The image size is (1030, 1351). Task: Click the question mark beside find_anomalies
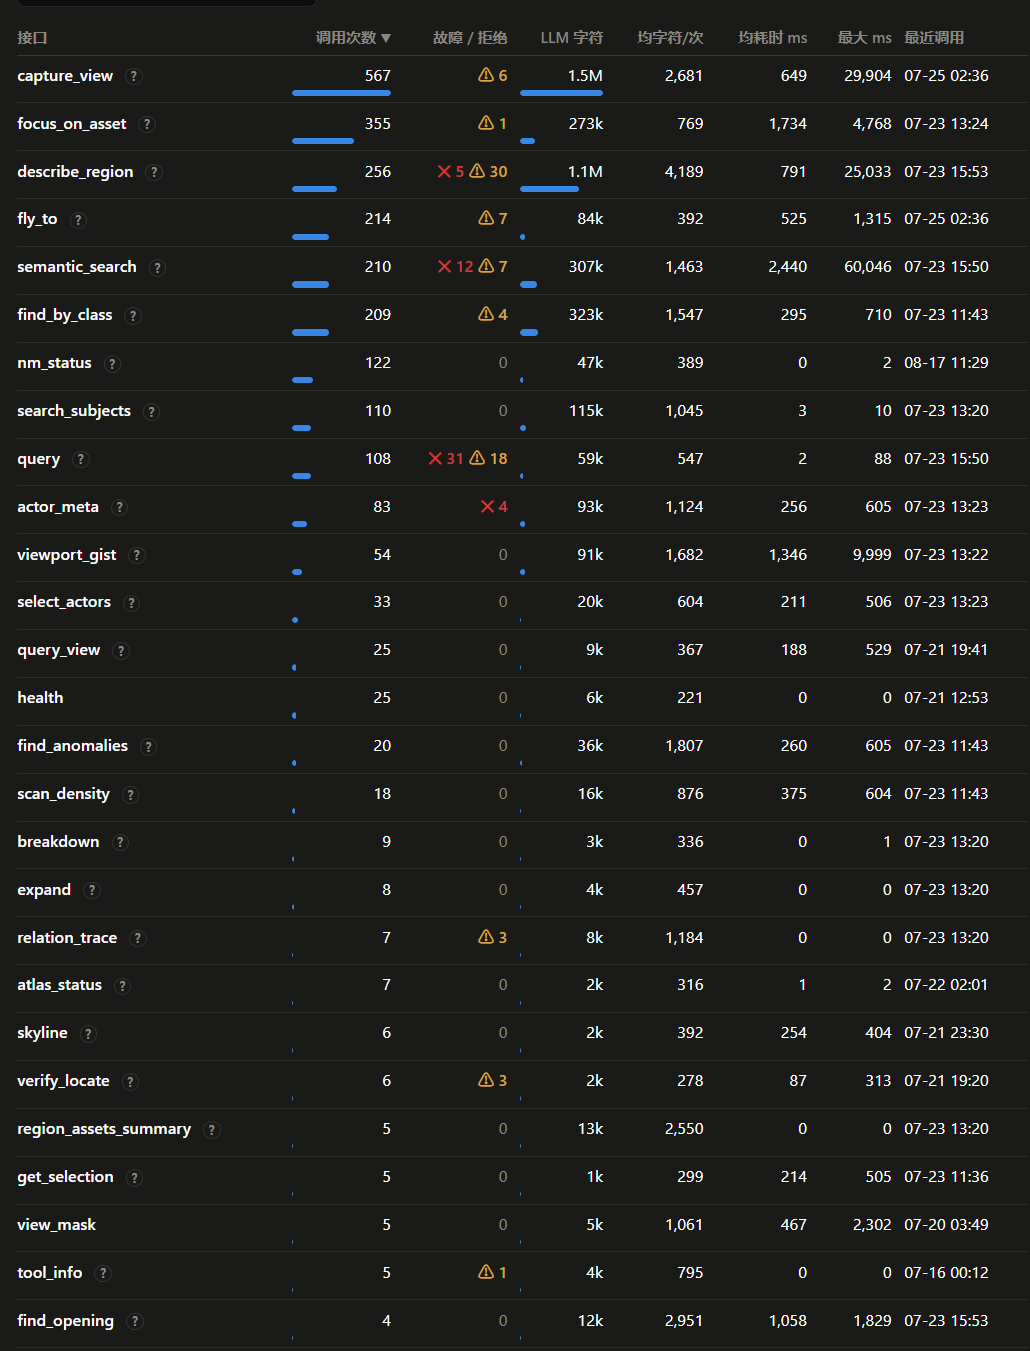(x=148, y=747)
